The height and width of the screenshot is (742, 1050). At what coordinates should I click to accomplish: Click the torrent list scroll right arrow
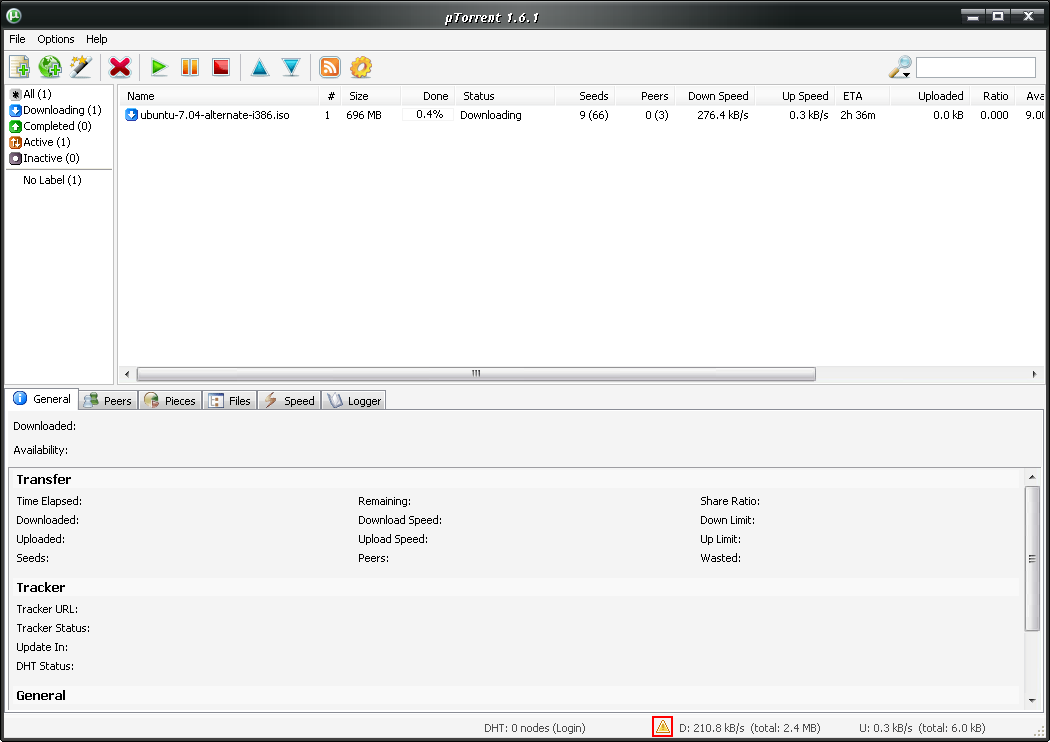[x=1035, y=374]
